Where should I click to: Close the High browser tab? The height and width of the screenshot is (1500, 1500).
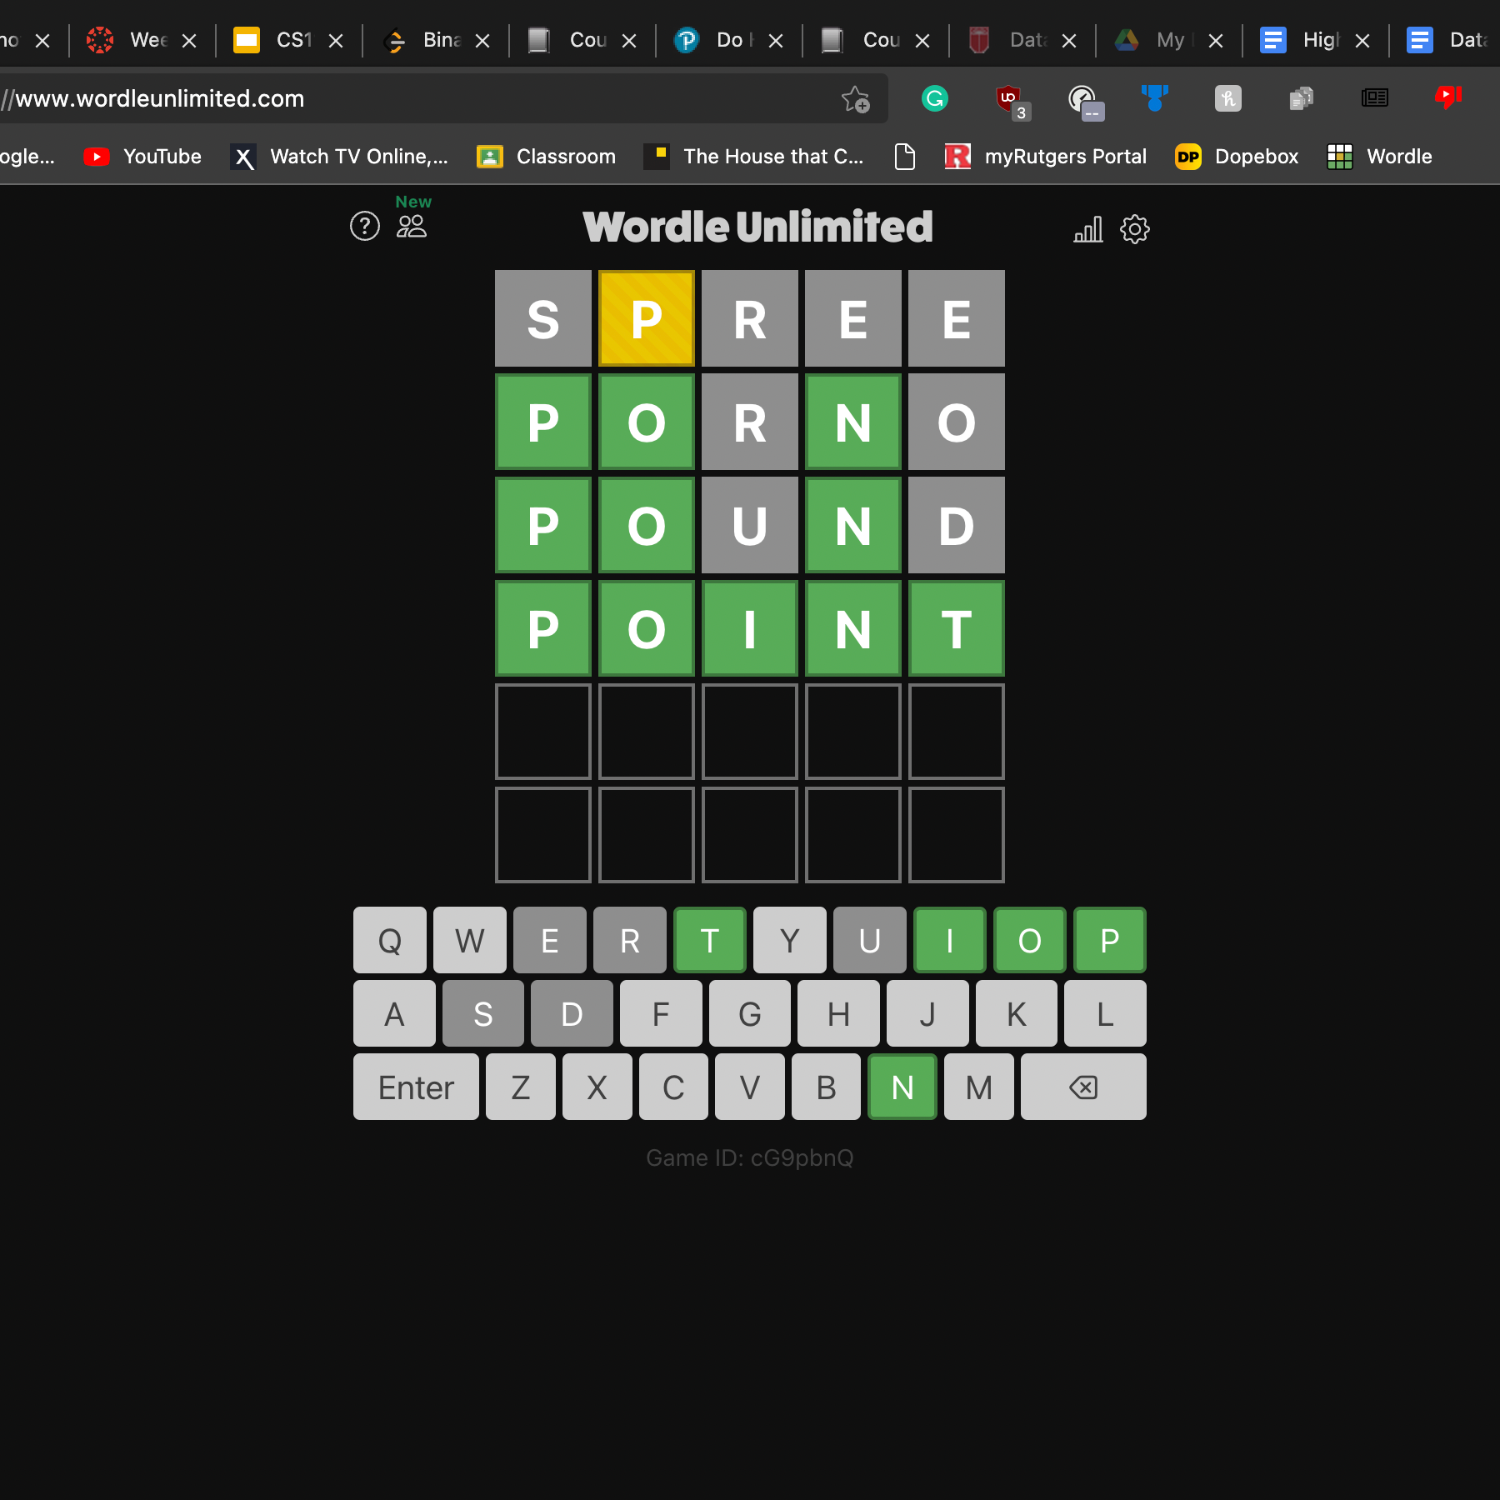(x=1362, y=41)
